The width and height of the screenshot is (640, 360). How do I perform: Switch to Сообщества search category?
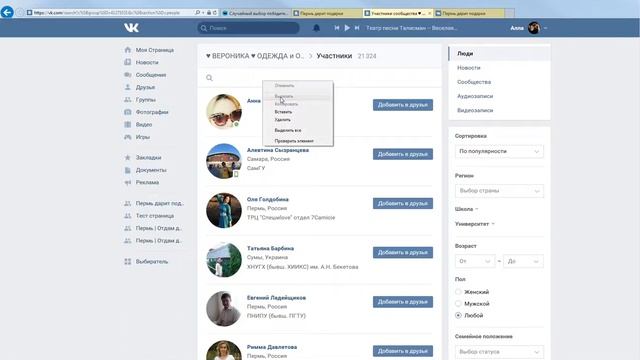(474, 82)
